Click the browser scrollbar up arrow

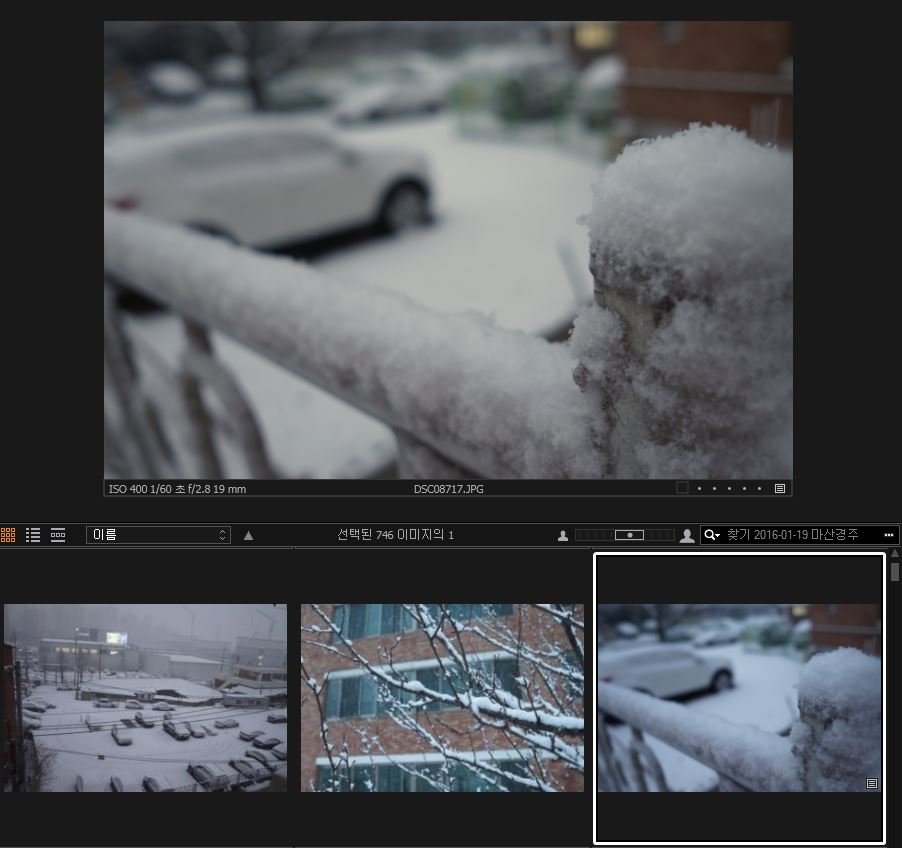pos(895,553)
